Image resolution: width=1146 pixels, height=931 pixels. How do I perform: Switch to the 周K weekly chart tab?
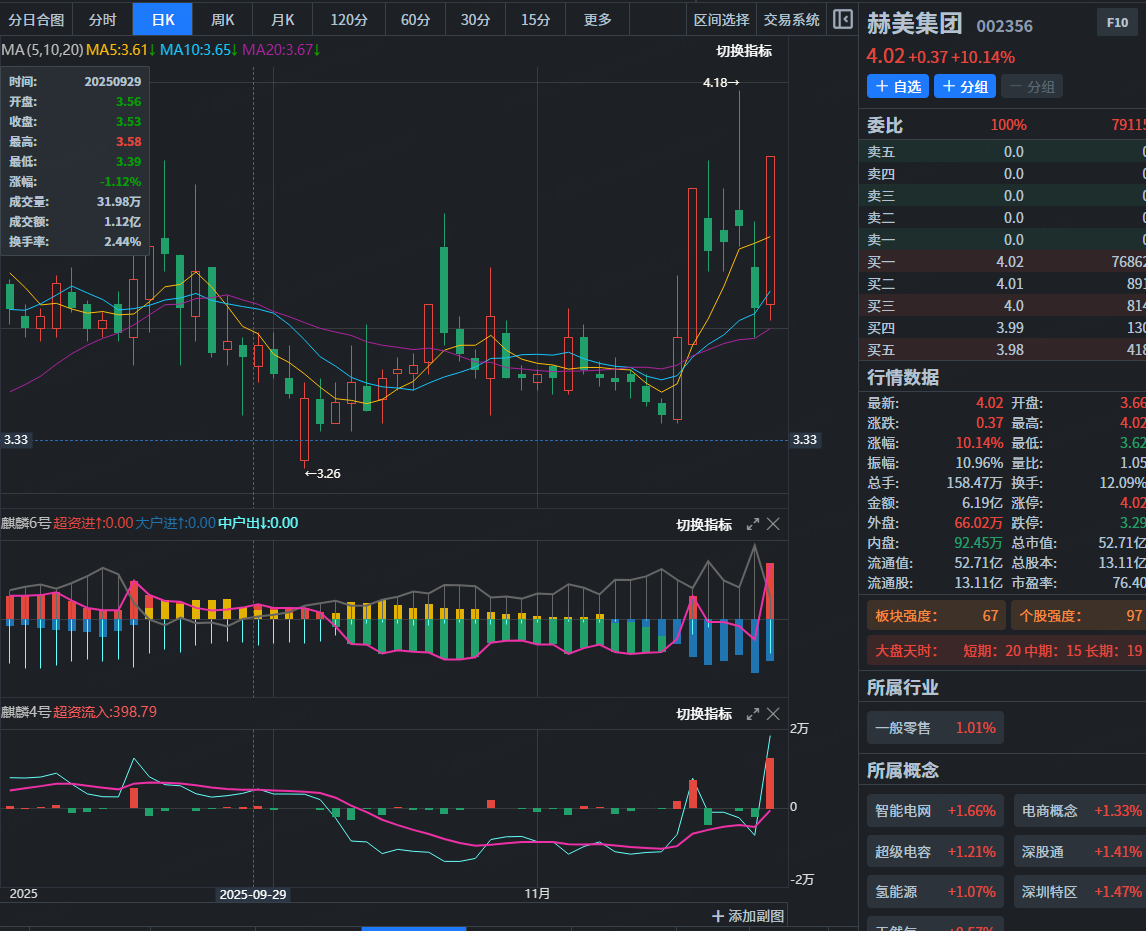coord(222,19)
